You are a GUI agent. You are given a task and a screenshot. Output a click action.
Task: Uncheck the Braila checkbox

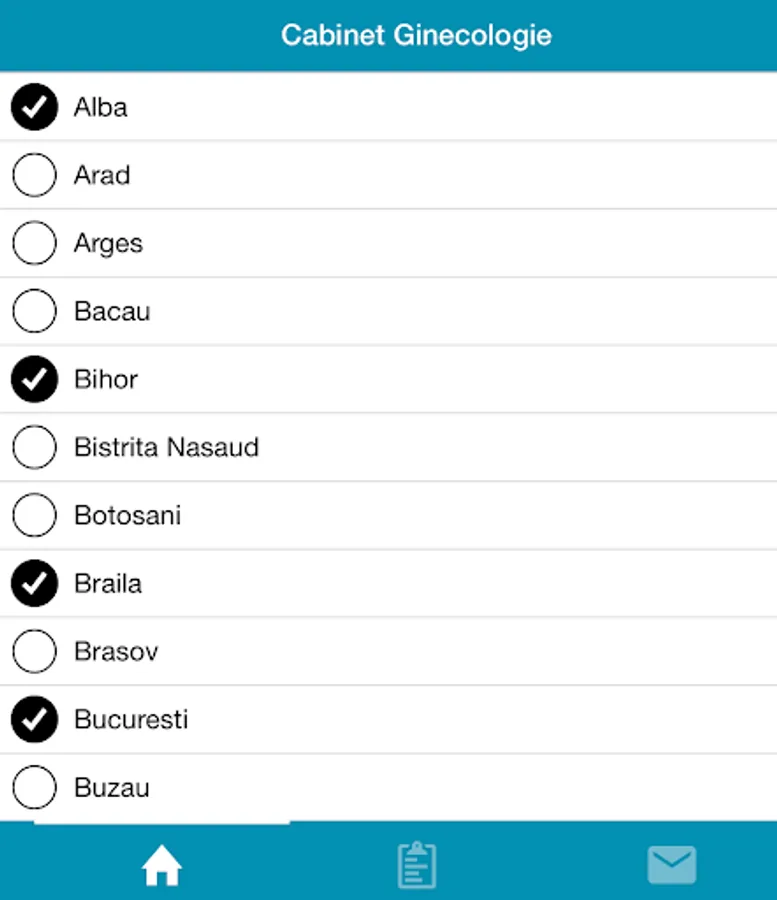[35, 583]
